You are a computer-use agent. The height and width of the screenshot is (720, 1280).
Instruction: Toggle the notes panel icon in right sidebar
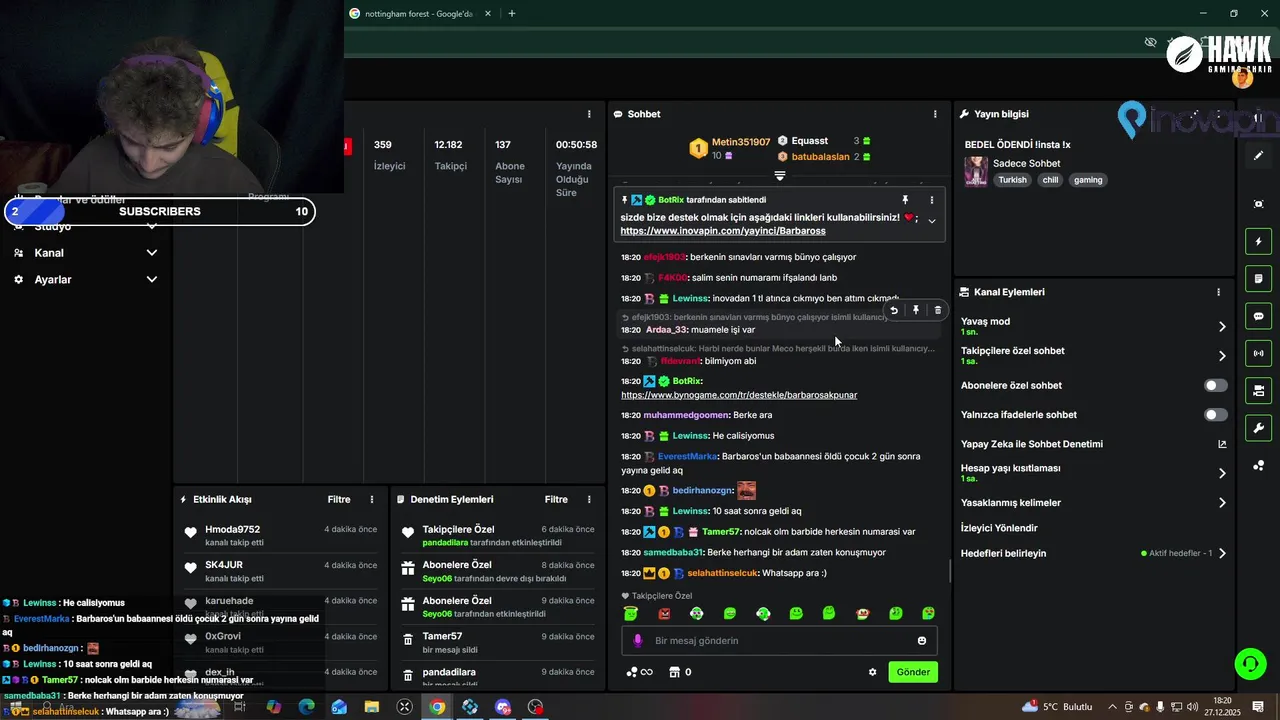click(x=1258, y=278)
